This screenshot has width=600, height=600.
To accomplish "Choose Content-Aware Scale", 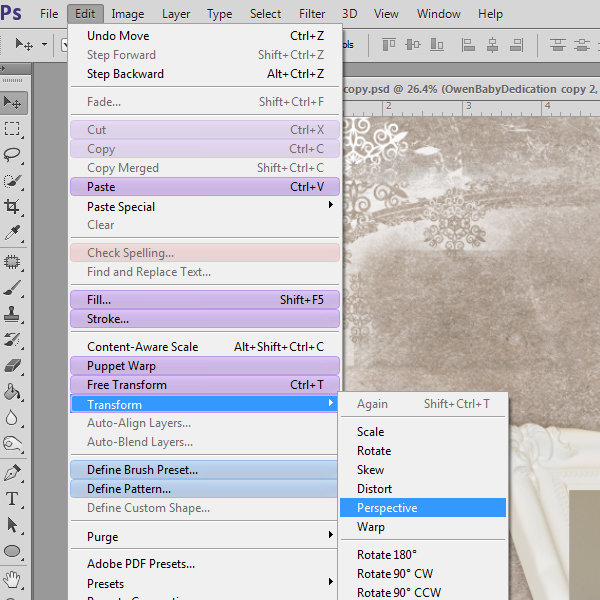I will [x=205, y=347].
